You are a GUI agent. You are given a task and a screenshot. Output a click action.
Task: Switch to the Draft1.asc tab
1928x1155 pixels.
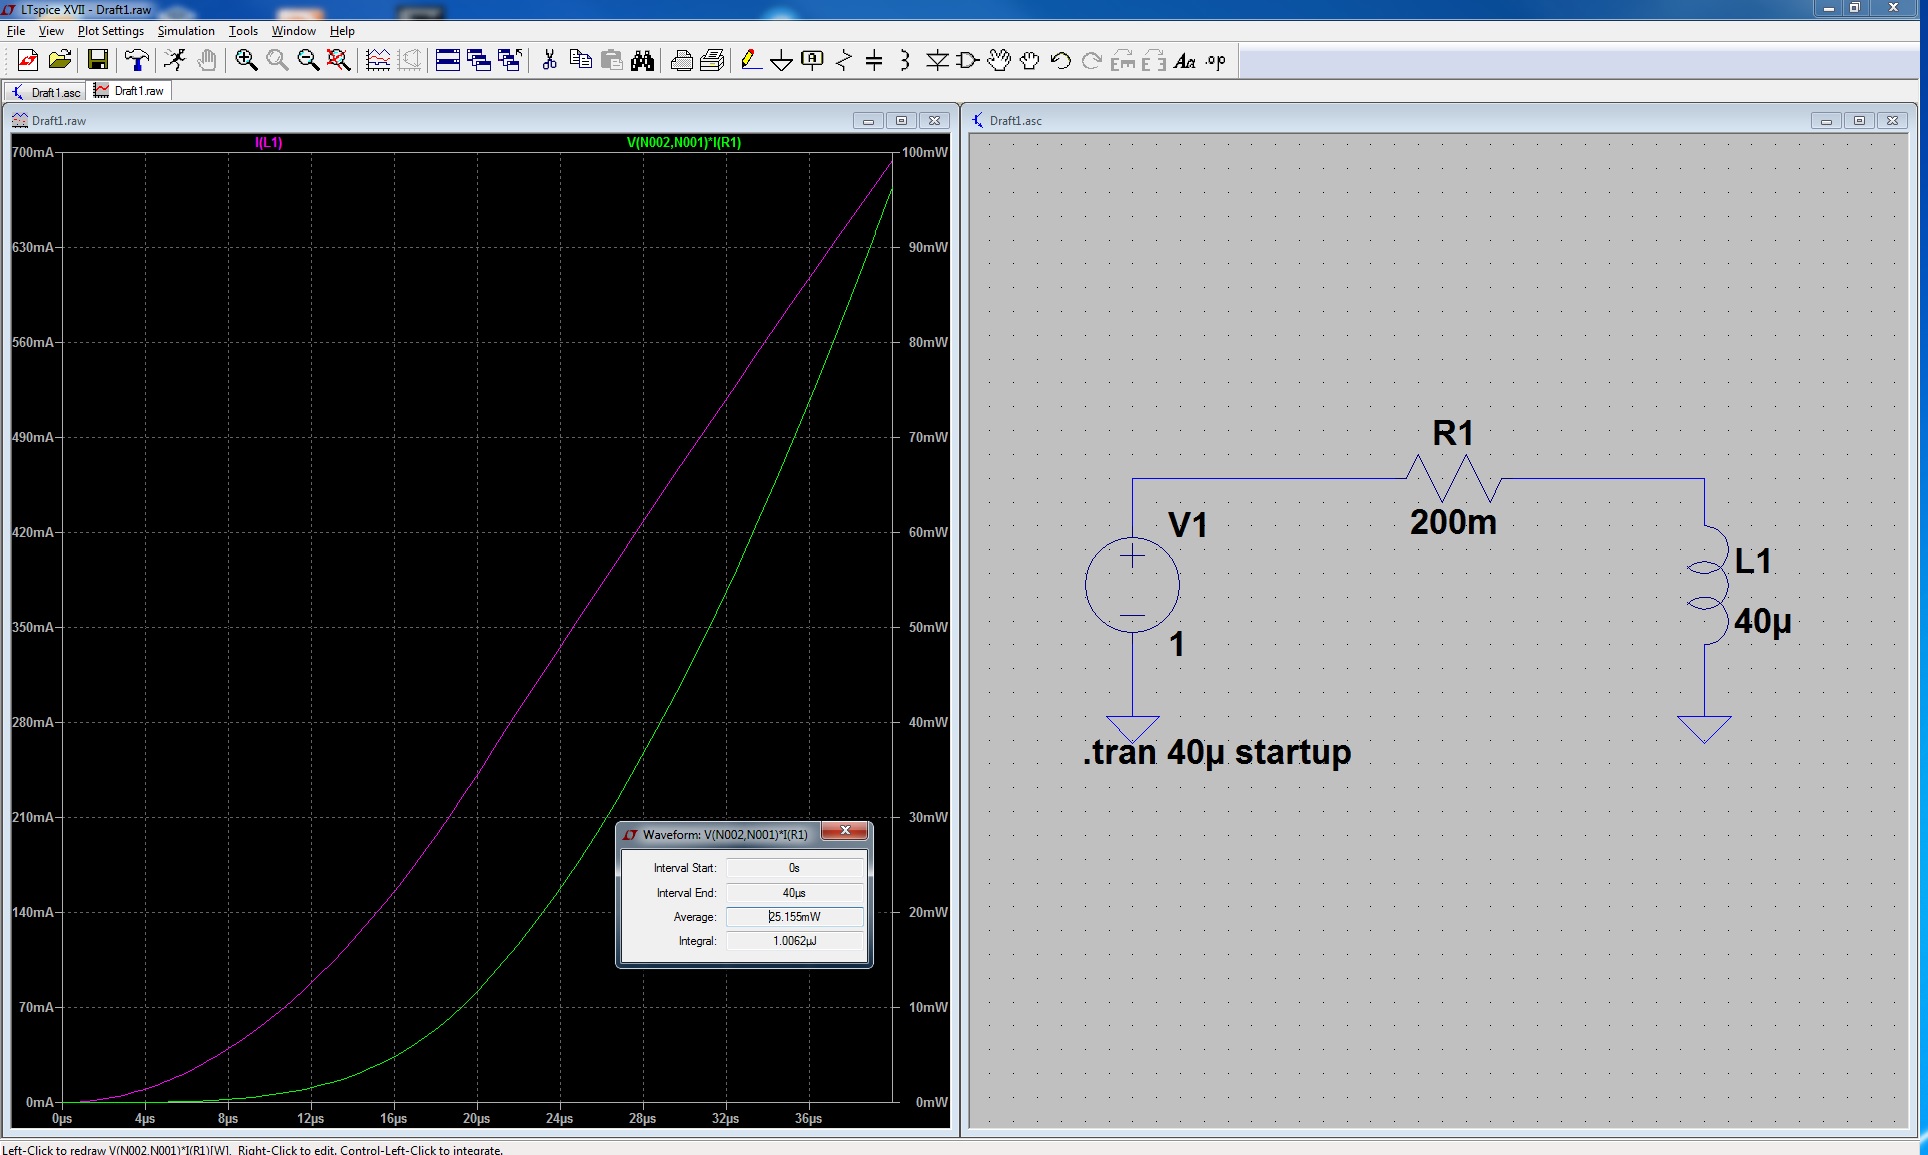pyautogui.click(x=46, y=92)
